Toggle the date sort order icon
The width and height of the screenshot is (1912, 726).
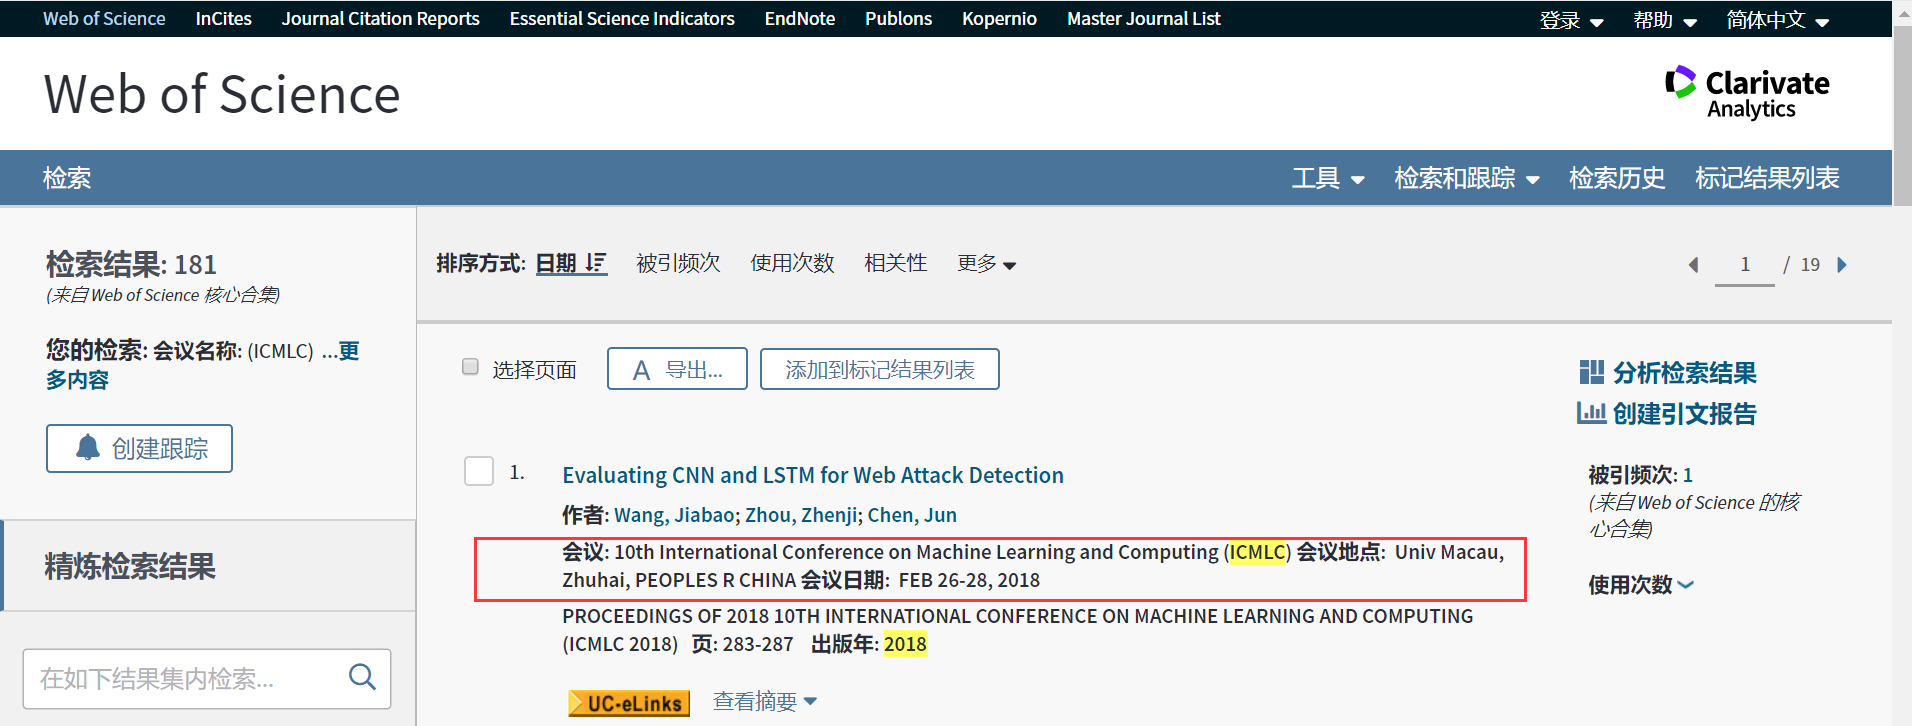596,262
